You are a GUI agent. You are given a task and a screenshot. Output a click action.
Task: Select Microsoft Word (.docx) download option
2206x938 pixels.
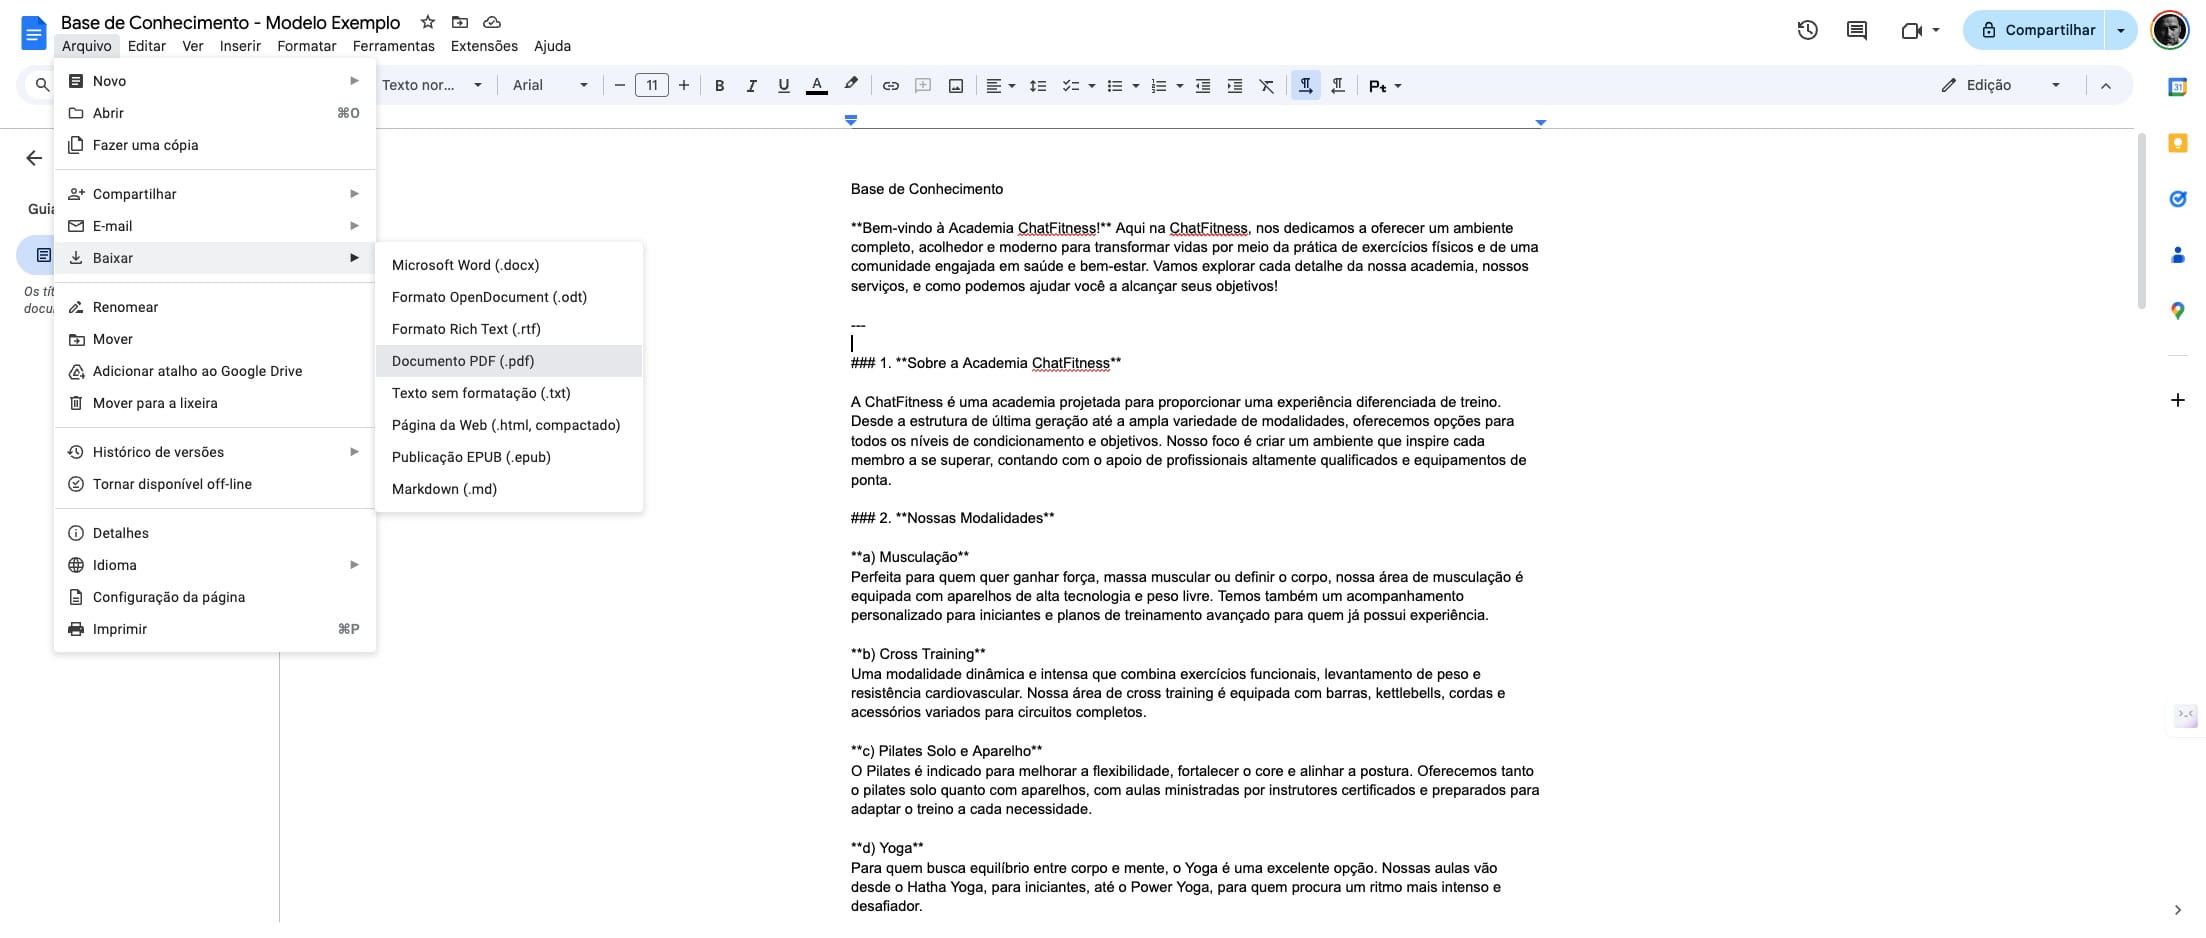(509, 265)
